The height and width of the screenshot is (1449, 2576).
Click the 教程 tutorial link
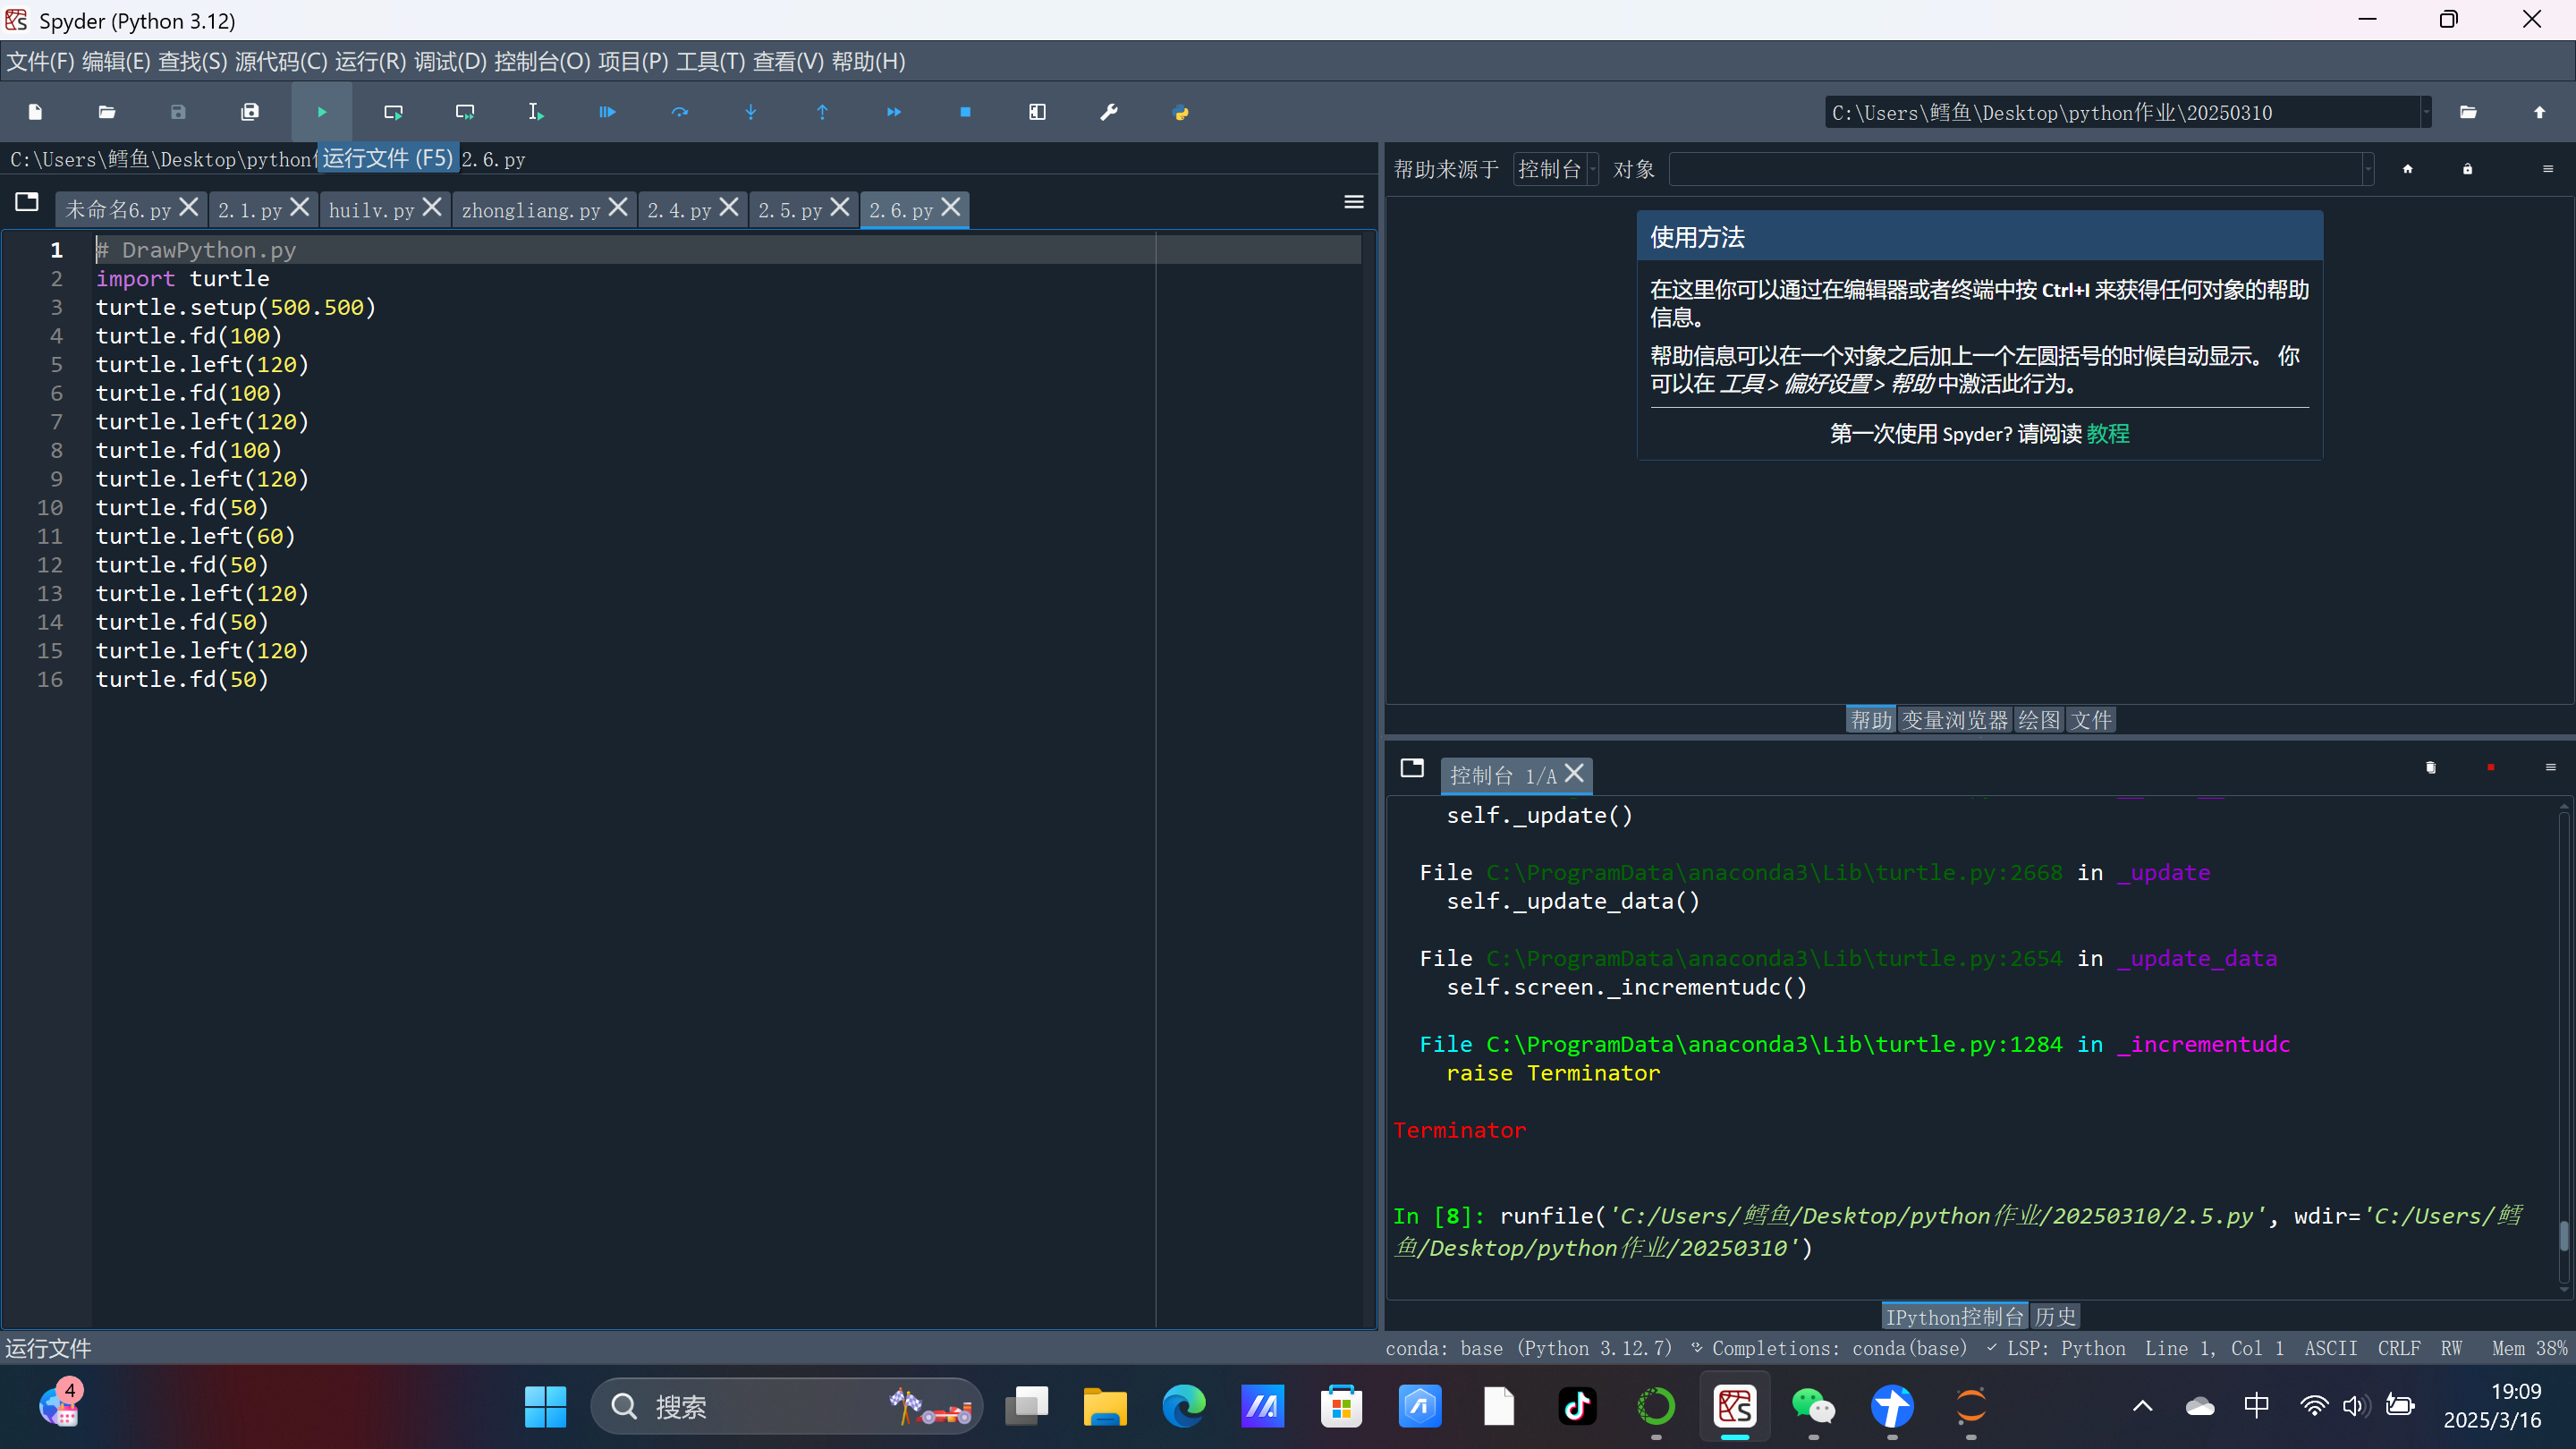point(2108,434)
